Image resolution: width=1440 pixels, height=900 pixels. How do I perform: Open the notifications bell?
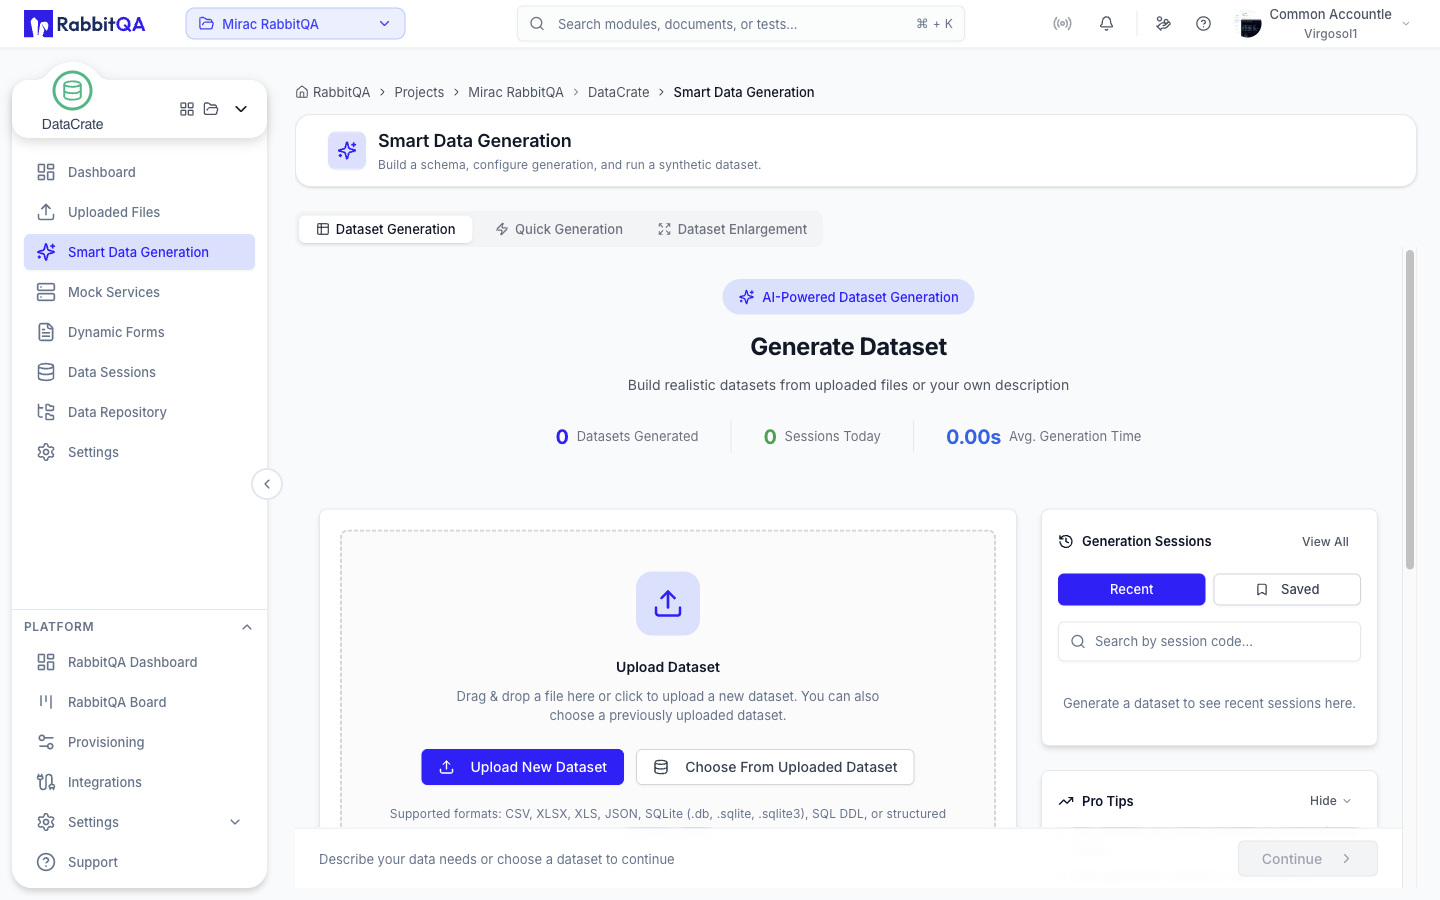1106,24
